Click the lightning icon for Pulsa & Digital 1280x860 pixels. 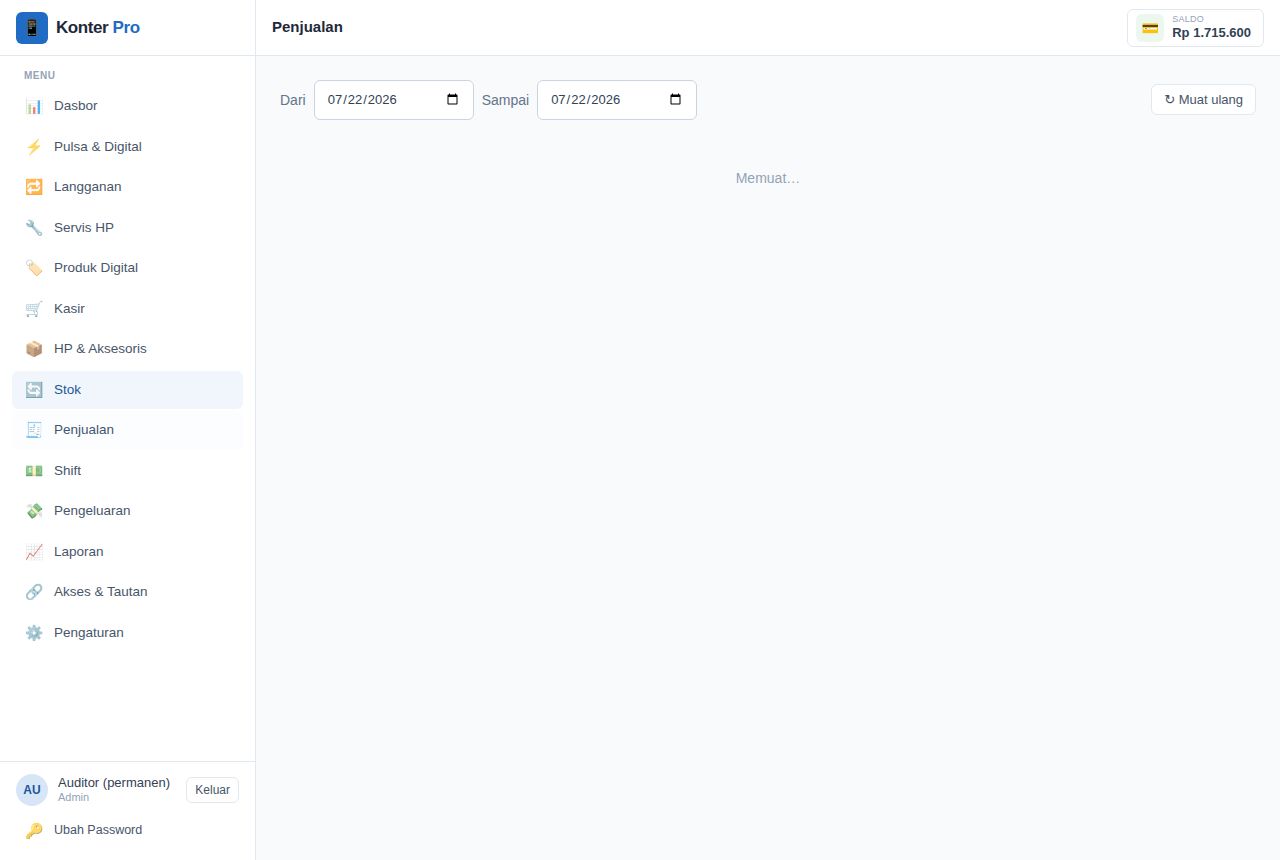[x=34, y=147]
